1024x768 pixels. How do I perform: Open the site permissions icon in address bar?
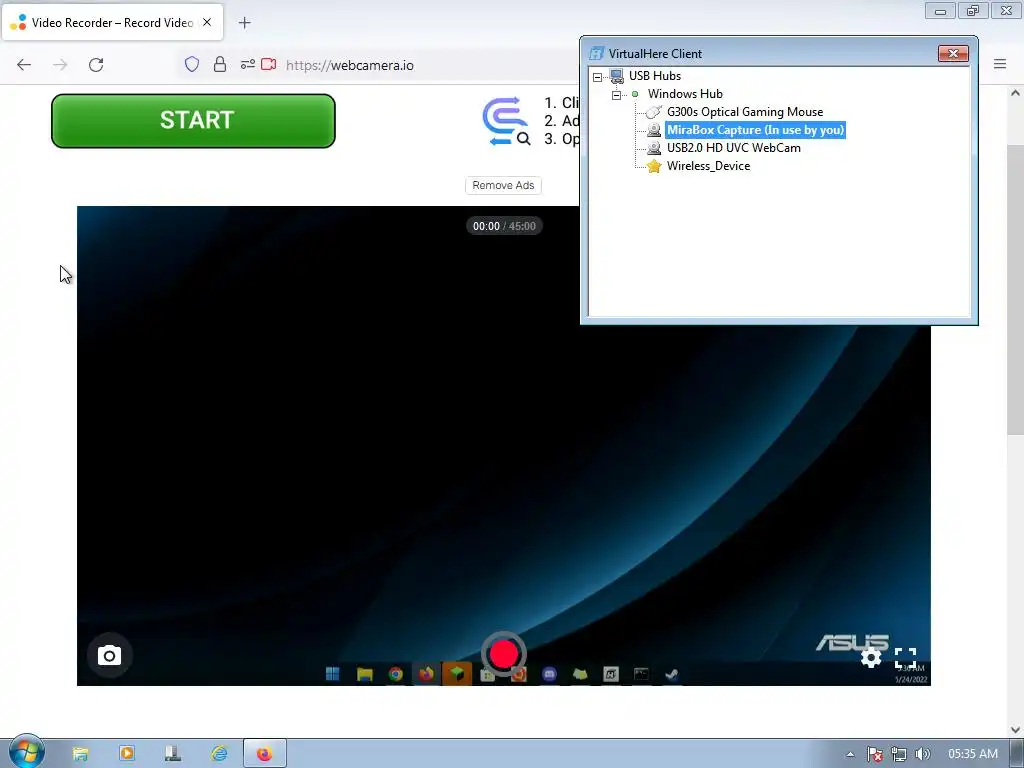tap(248, 65)
